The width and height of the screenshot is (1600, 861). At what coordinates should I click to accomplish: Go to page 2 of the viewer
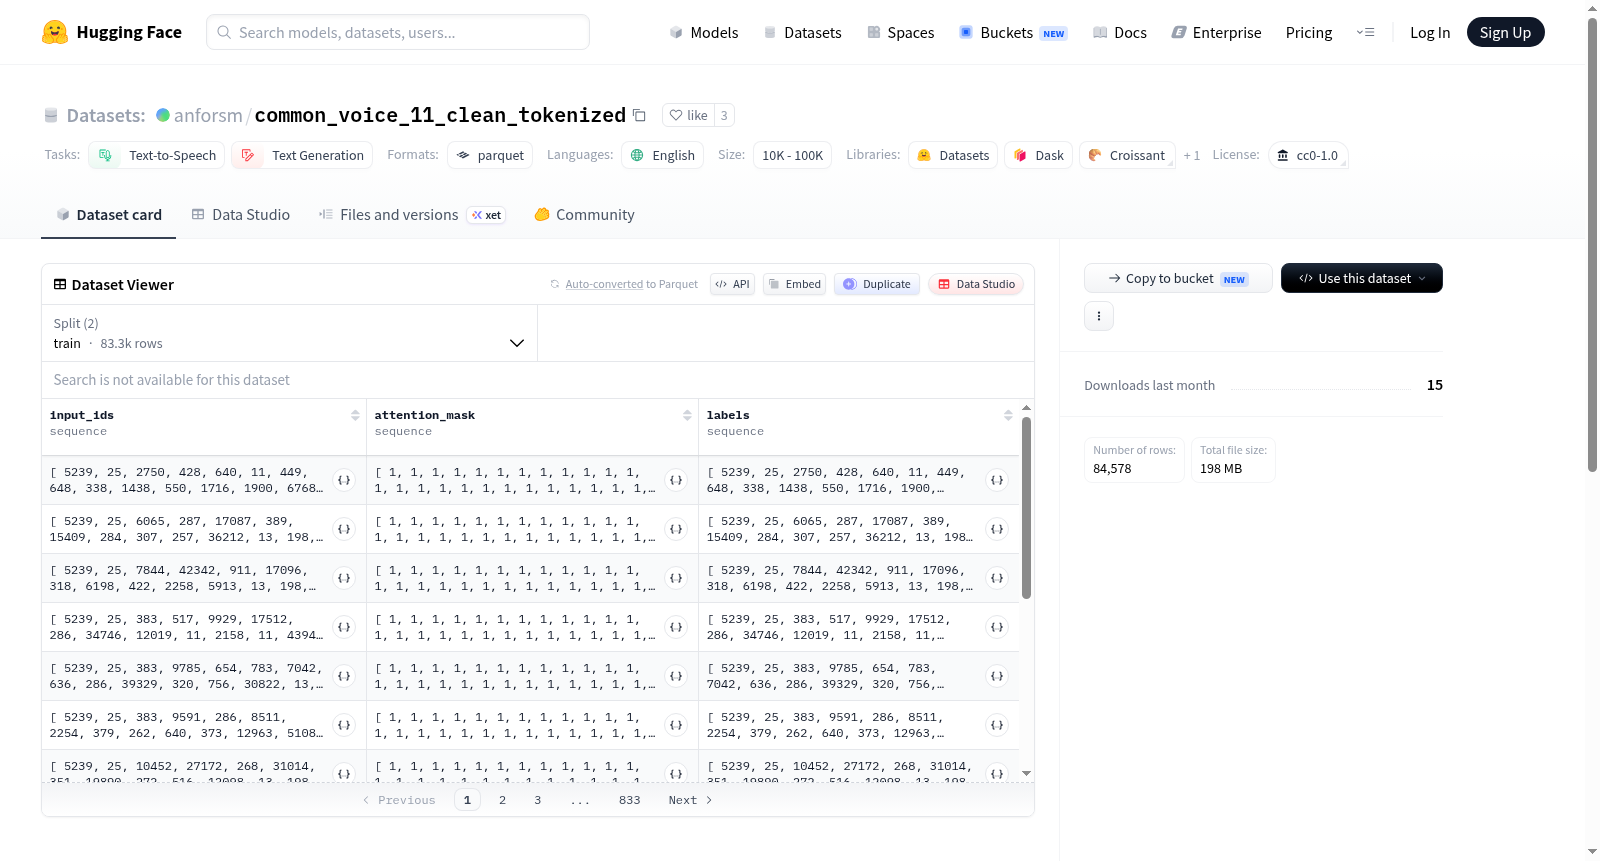click(x=502, y=800)
